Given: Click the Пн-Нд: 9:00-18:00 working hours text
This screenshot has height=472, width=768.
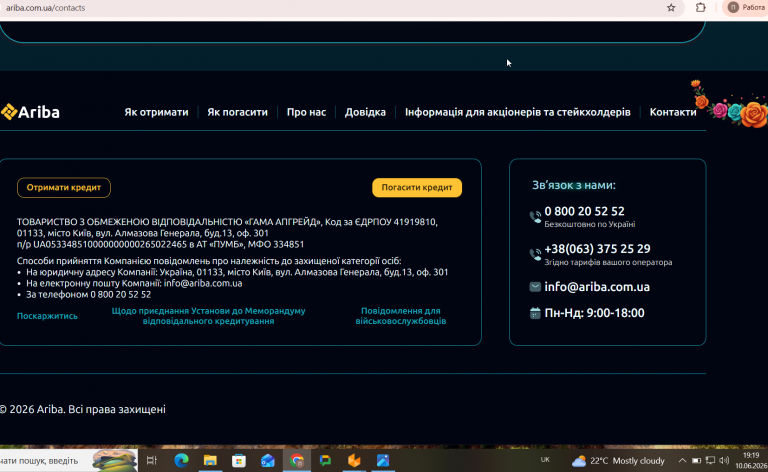Looking at the screenshot, I should pyautogui.click(x=594, y=313).
